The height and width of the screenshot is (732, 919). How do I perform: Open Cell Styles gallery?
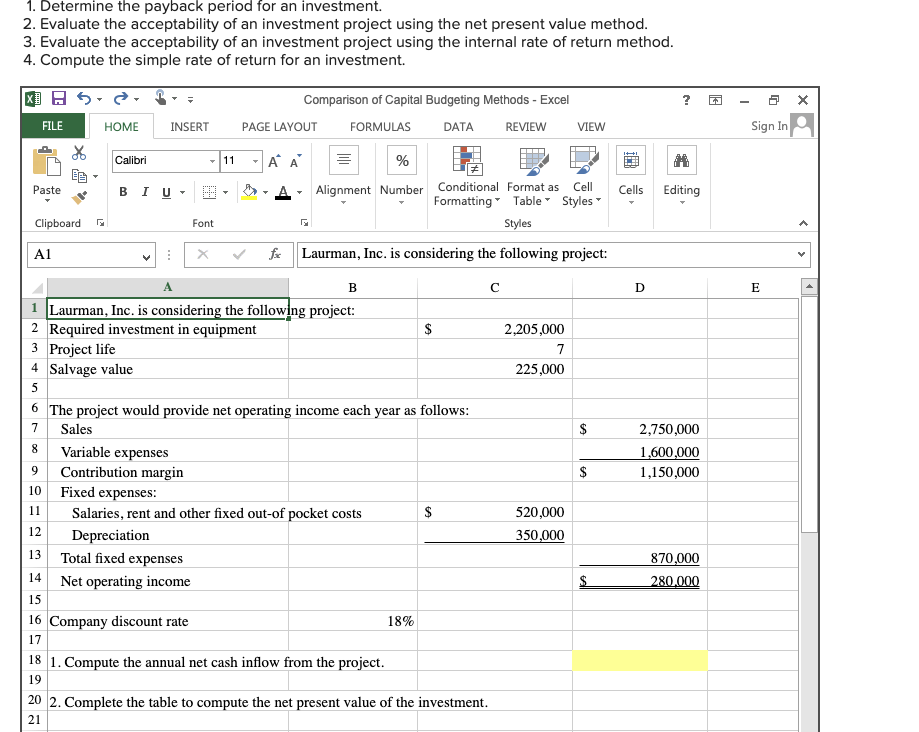(583, 176)
